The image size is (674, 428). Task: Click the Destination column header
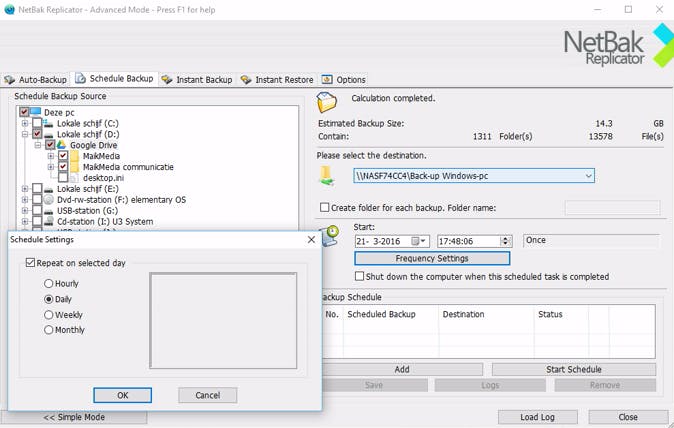click(x=486, y=314)
